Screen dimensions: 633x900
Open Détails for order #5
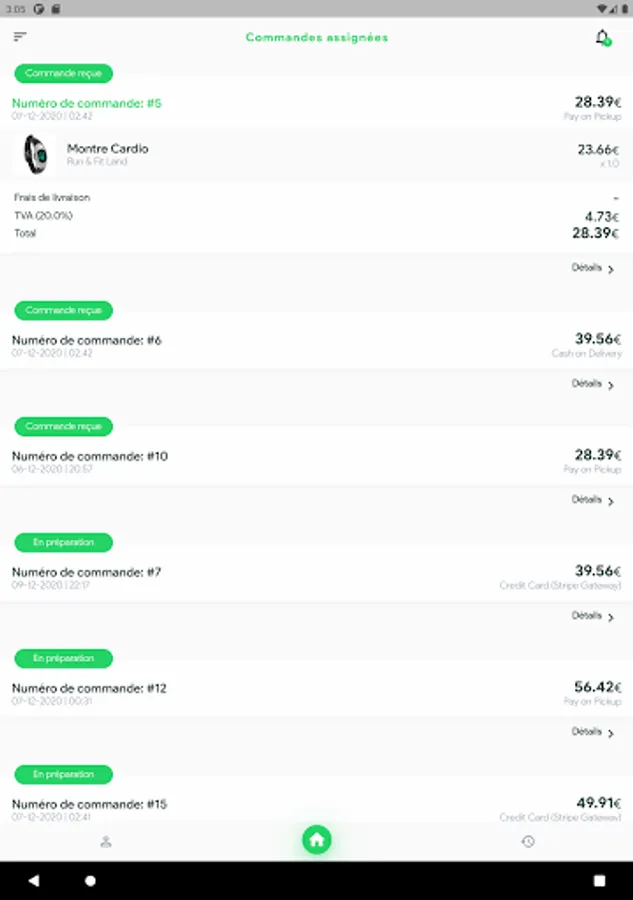point(593,268)
